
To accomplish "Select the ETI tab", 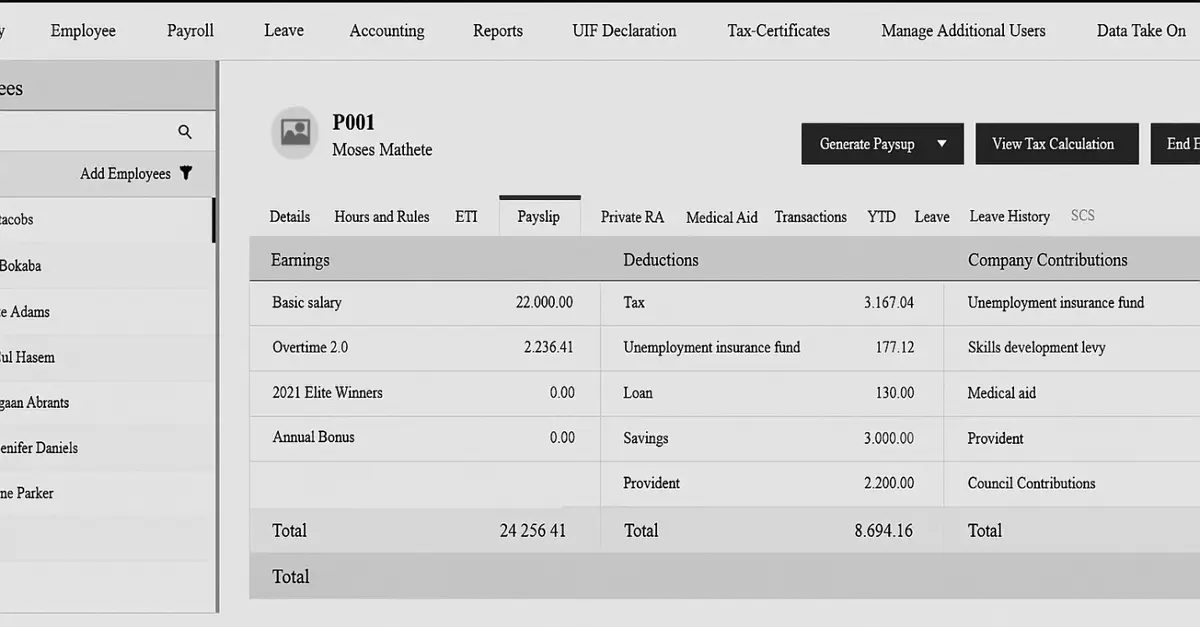I will click(466, 216).
